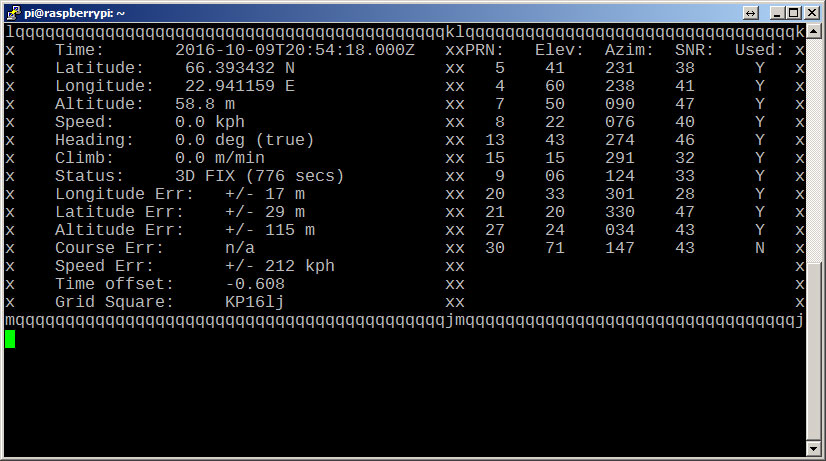
Task: Click the Longitude Err value +/- 17 m
Action: click(x=265, y=194)
